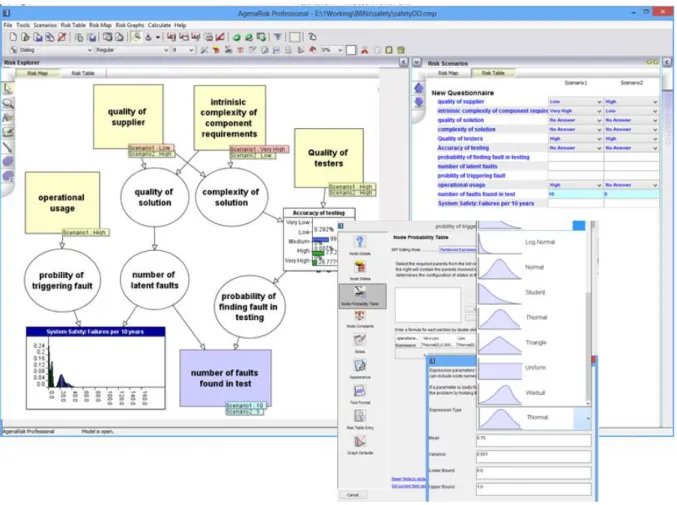The height and width of the screenshot is (505, 677).
Task: Choose Log Normal from the distribution list
Action: (x=532, y=242)
